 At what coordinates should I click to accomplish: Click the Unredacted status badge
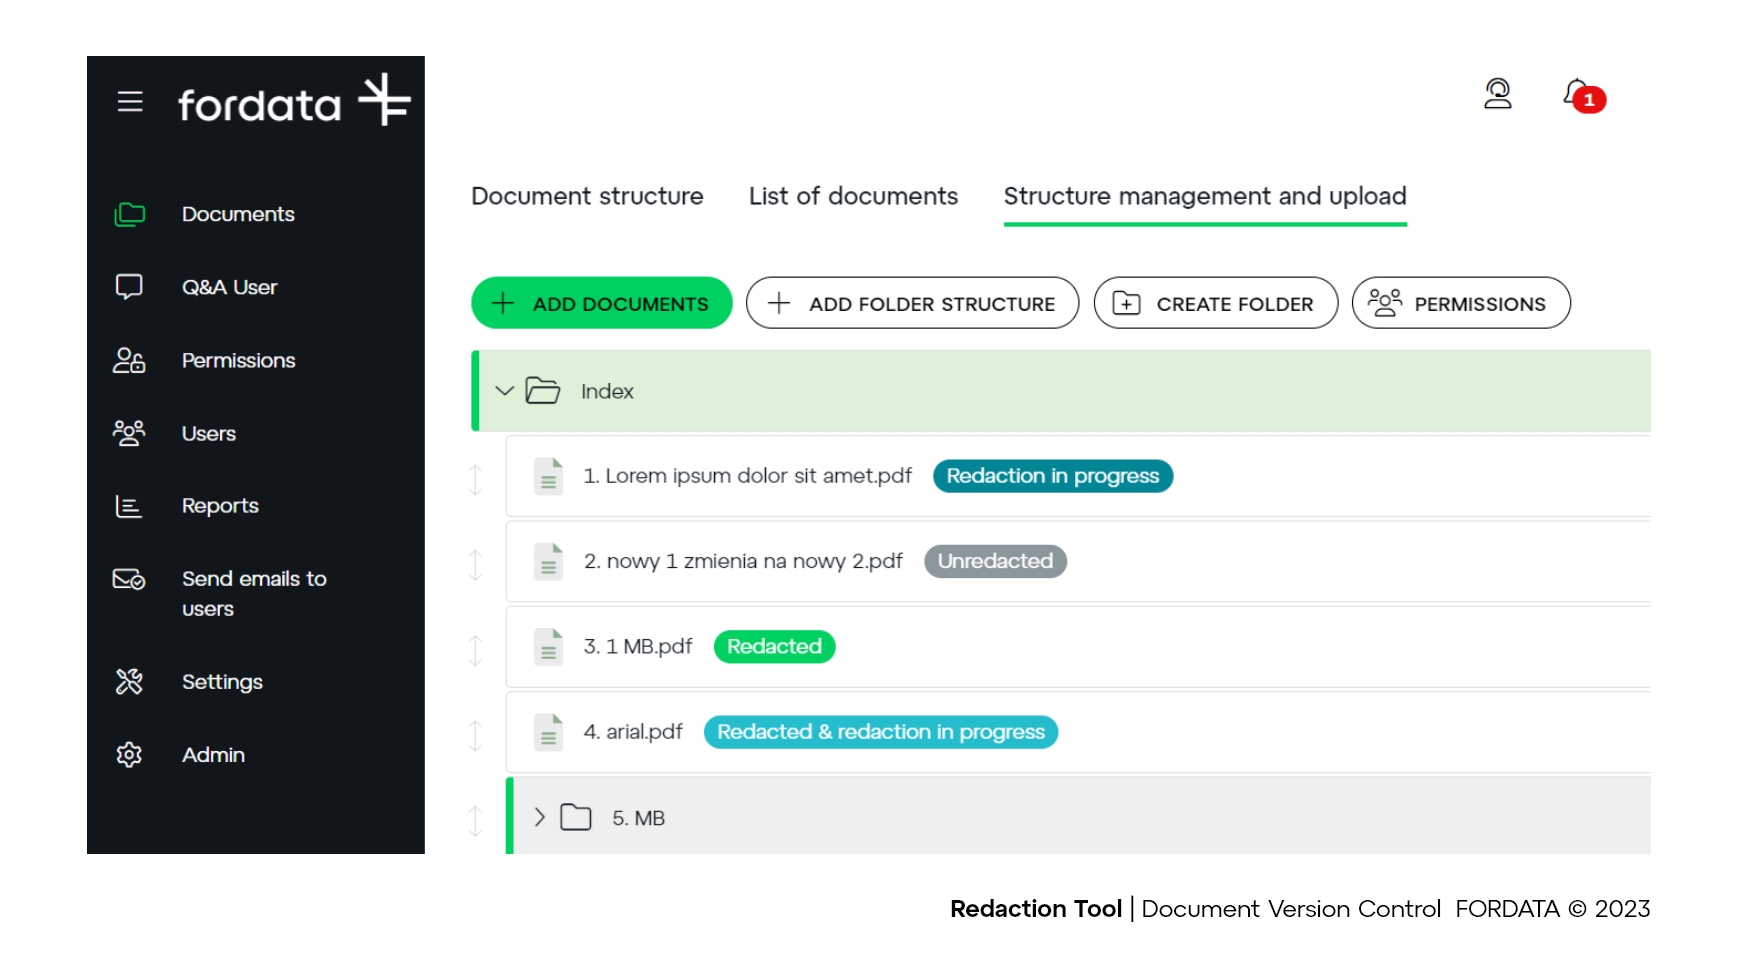tap(995, 561)
